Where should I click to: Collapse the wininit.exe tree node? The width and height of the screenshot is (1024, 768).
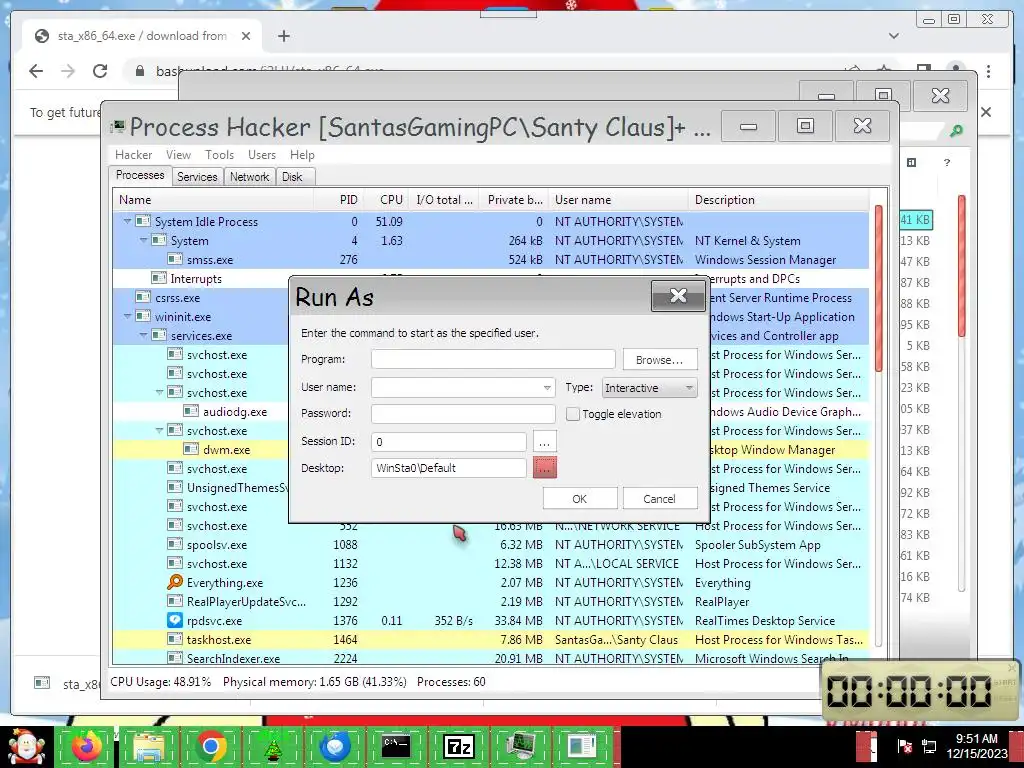pyautogui.click(x=127, y=316)
